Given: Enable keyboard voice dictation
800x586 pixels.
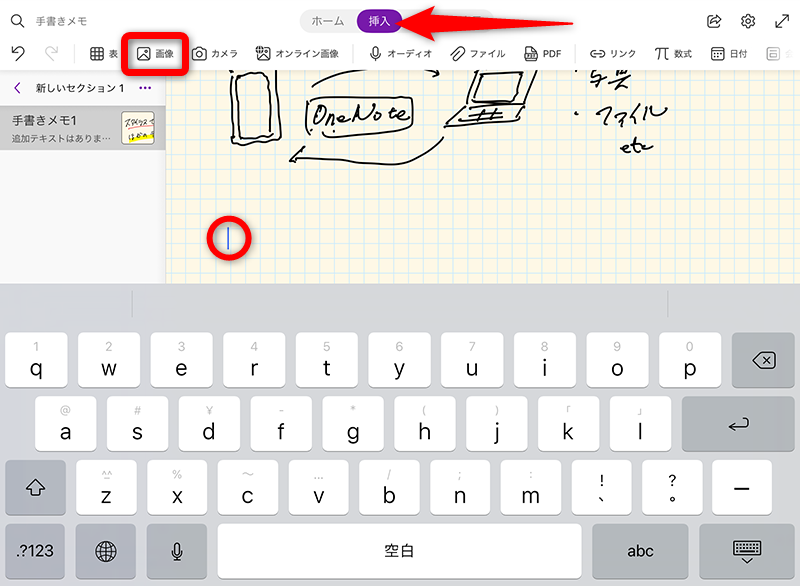Looking at the screenshot, I should pos(177,551).
